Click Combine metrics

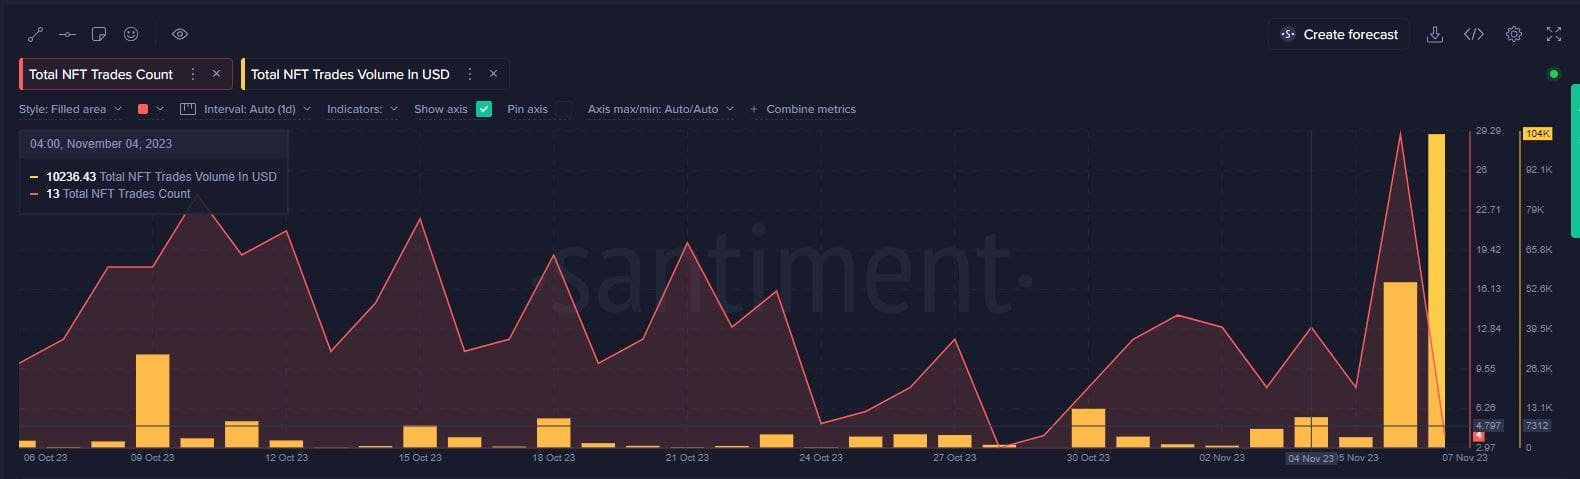click(803, 109)
